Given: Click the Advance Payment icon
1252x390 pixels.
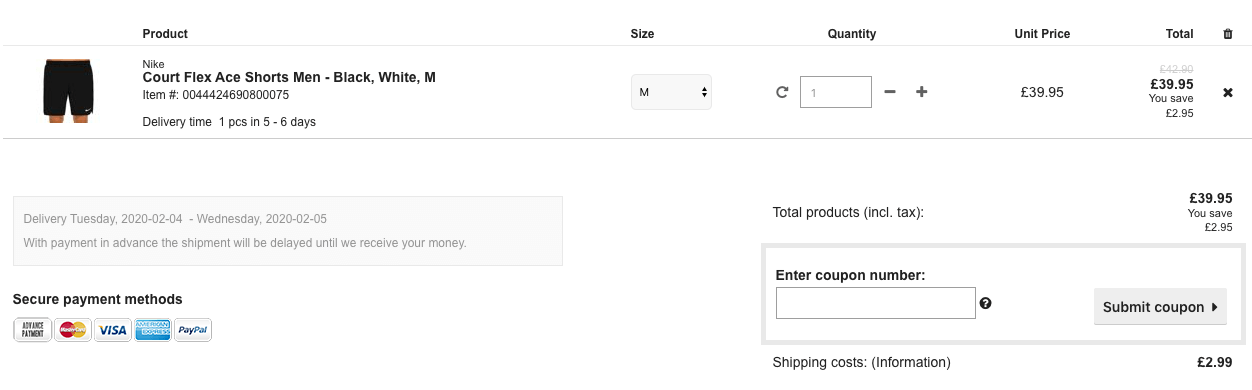Looking at the screenshot, I should tap(33, 330).
